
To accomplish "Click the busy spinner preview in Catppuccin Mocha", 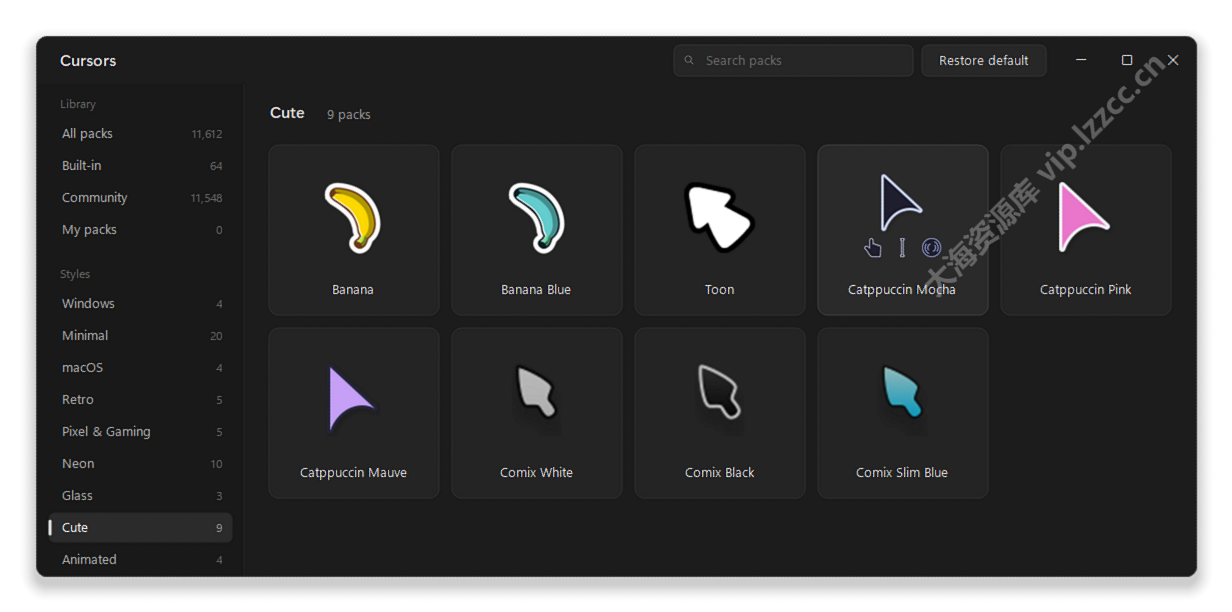I will pyautogui.click(x=931, y=248).
